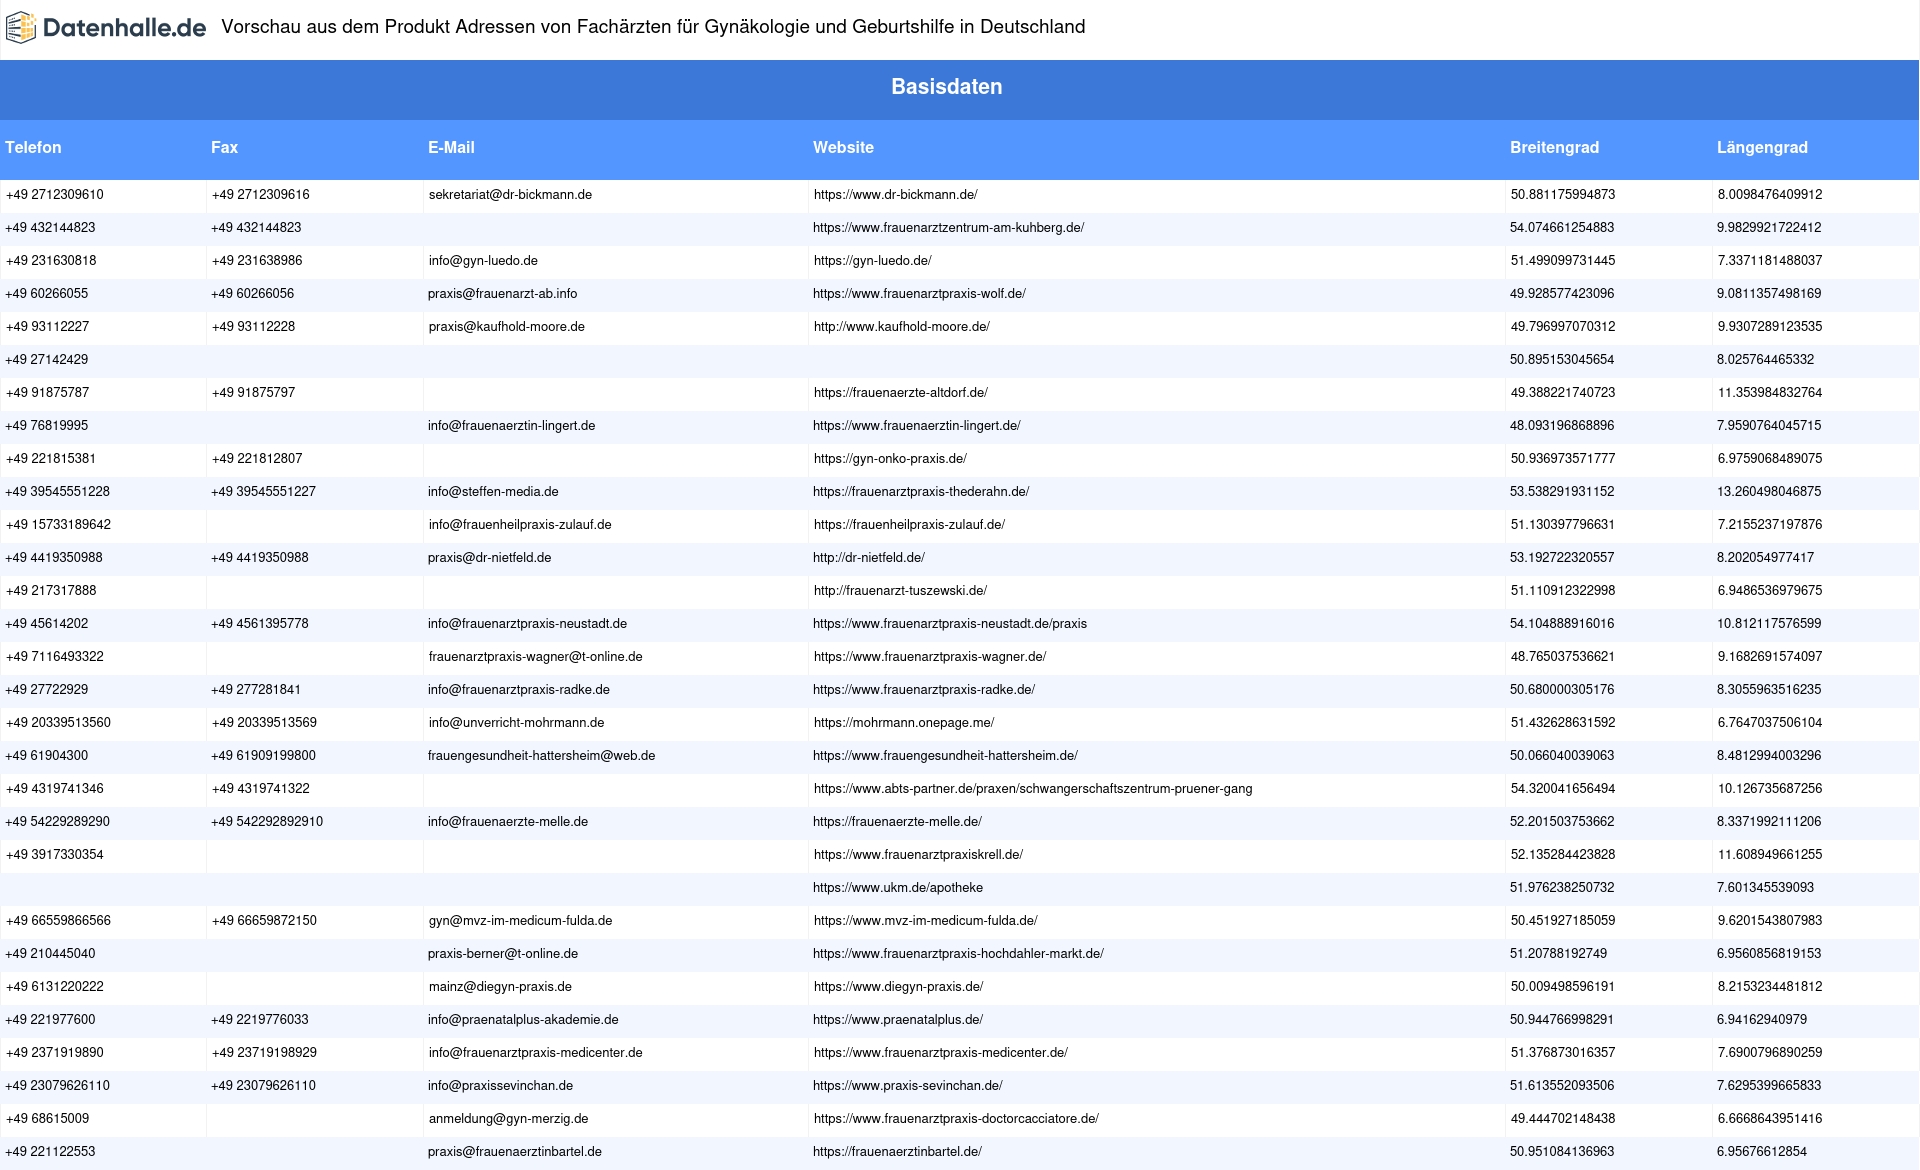Open the dr-bickmann.de website link
This screenshot has height=1170, width=1920.
pyautogui.click(x=895, y=195)
